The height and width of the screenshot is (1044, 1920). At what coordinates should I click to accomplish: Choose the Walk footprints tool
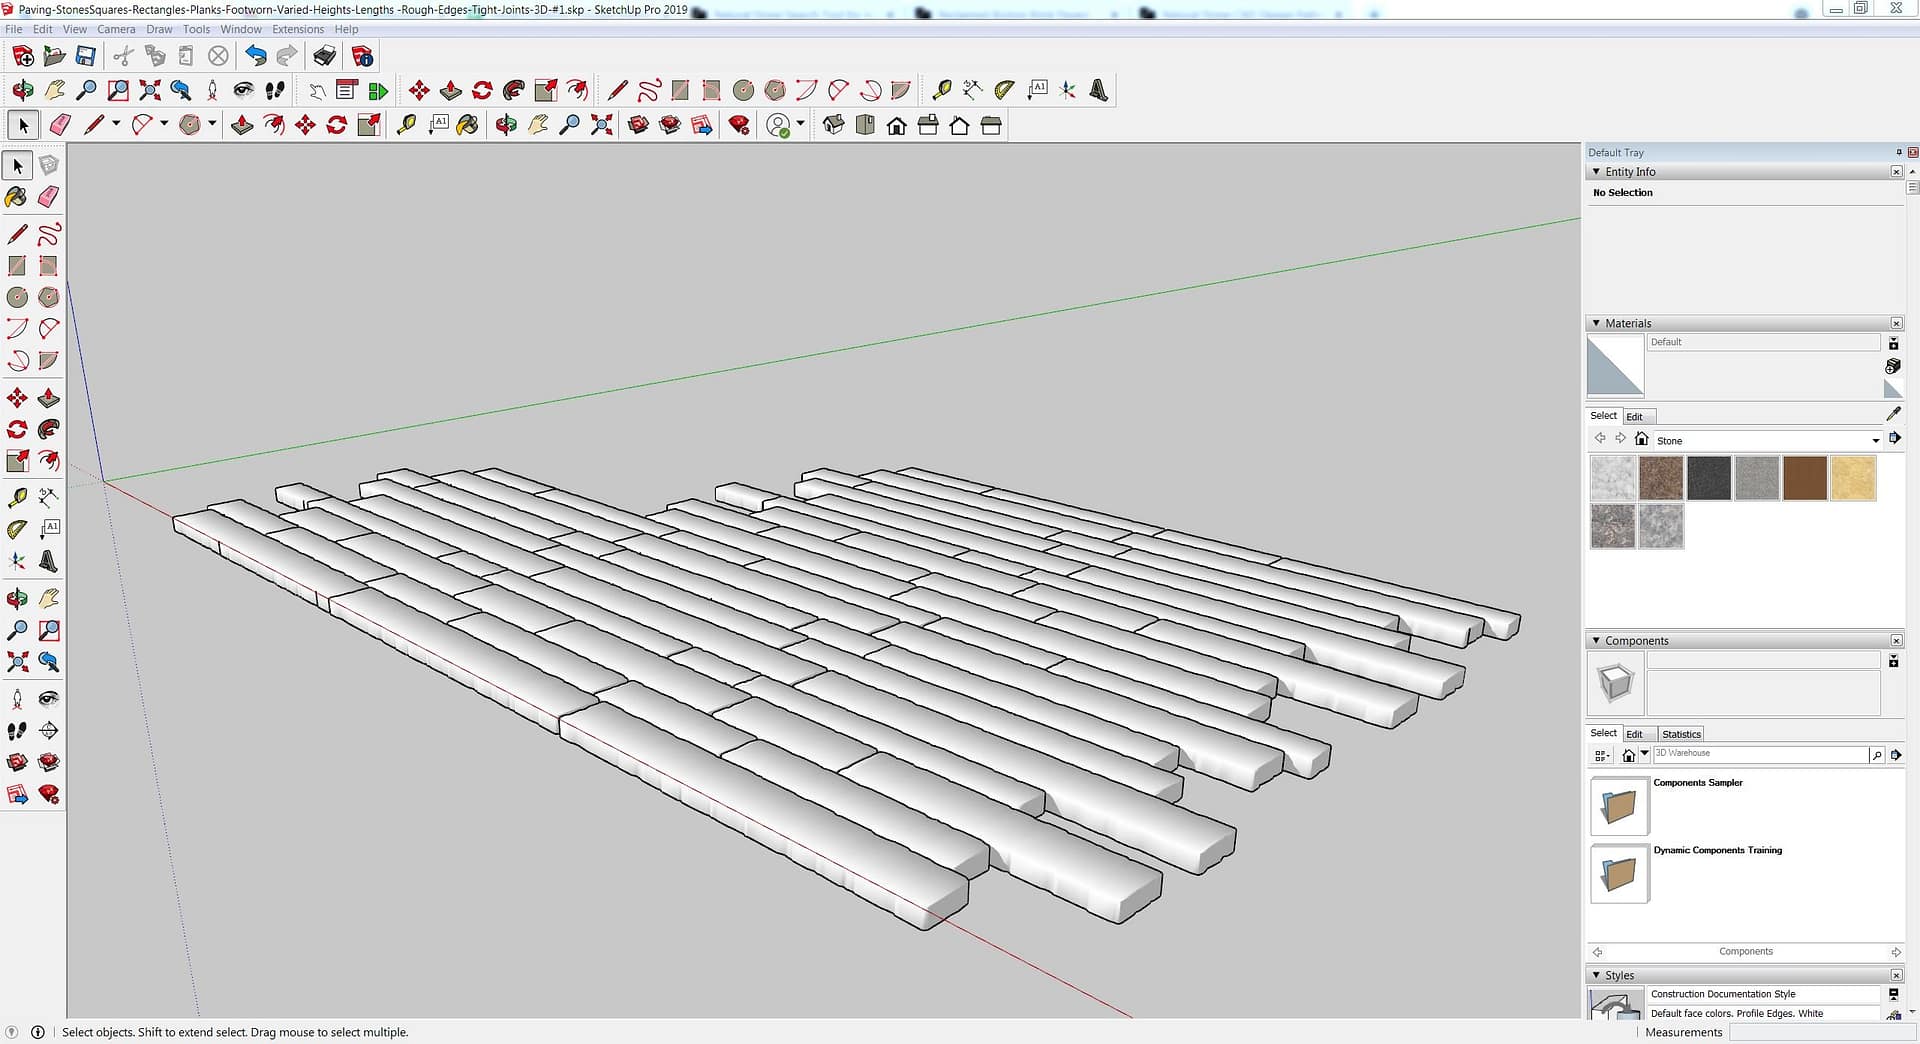[17, 731]
